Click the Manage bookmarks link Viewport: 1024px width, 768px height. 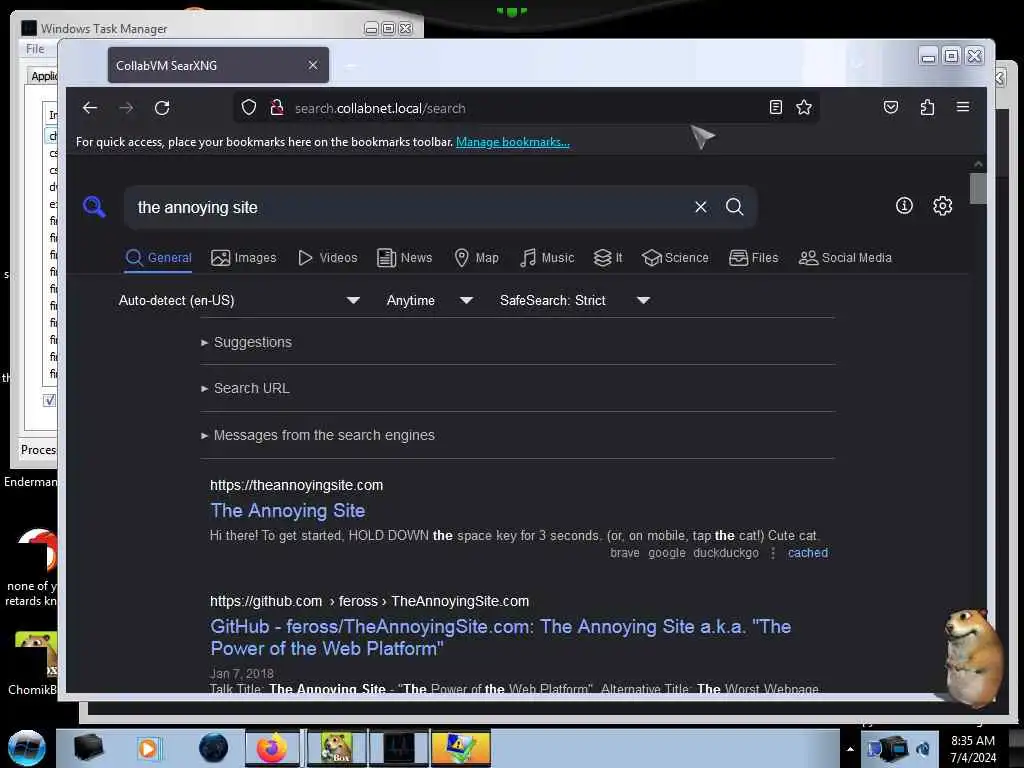[x=513, y=142]
